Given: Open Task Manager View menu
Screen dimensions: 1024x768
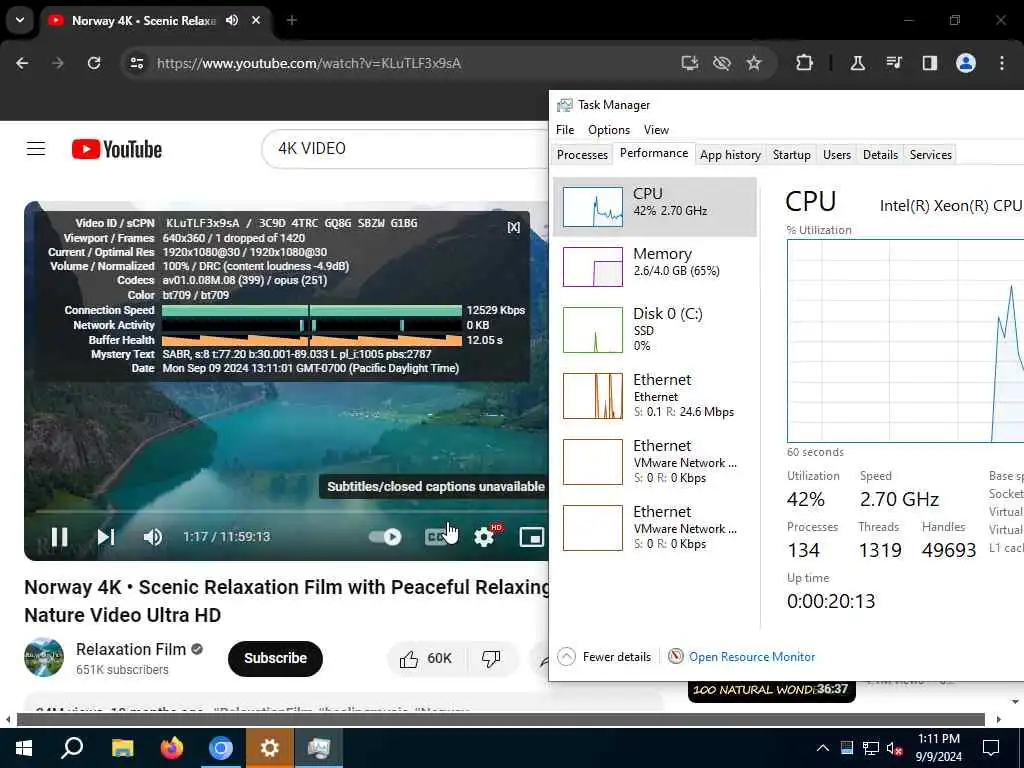Looking at the screenshot, I should pyautogui.click(x=656, y=130).
